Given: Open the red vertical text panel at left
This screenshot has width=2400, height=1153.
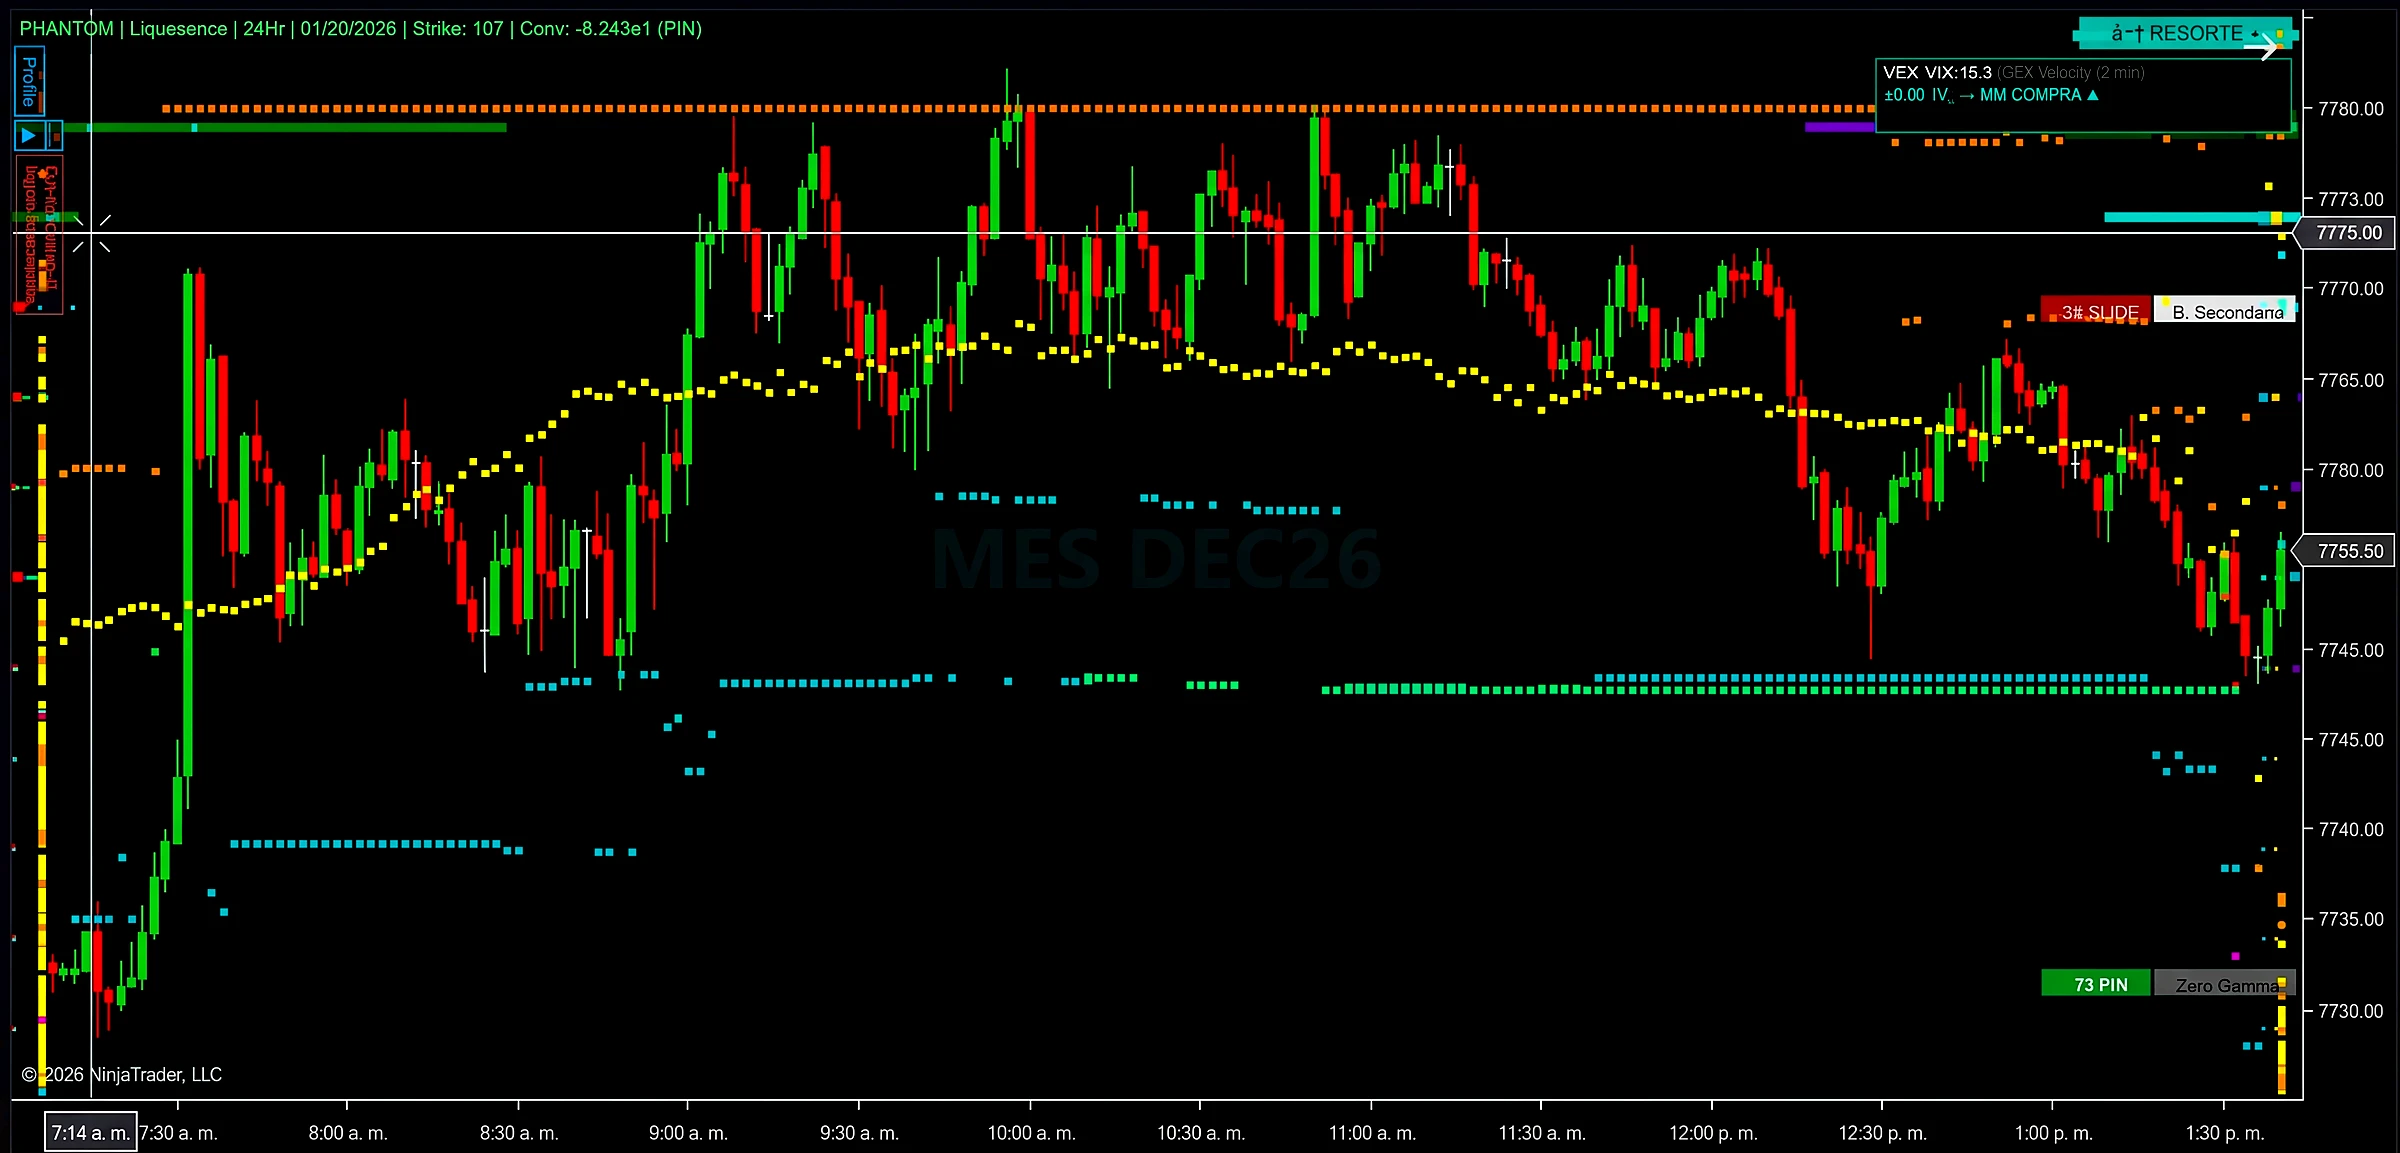Looking at the screenshot, I should (39, 235).
